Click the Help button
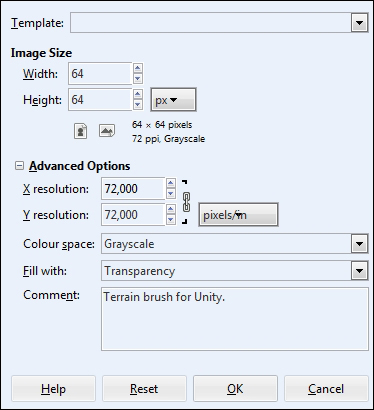The image size is (374, 410). pos(53,389)
